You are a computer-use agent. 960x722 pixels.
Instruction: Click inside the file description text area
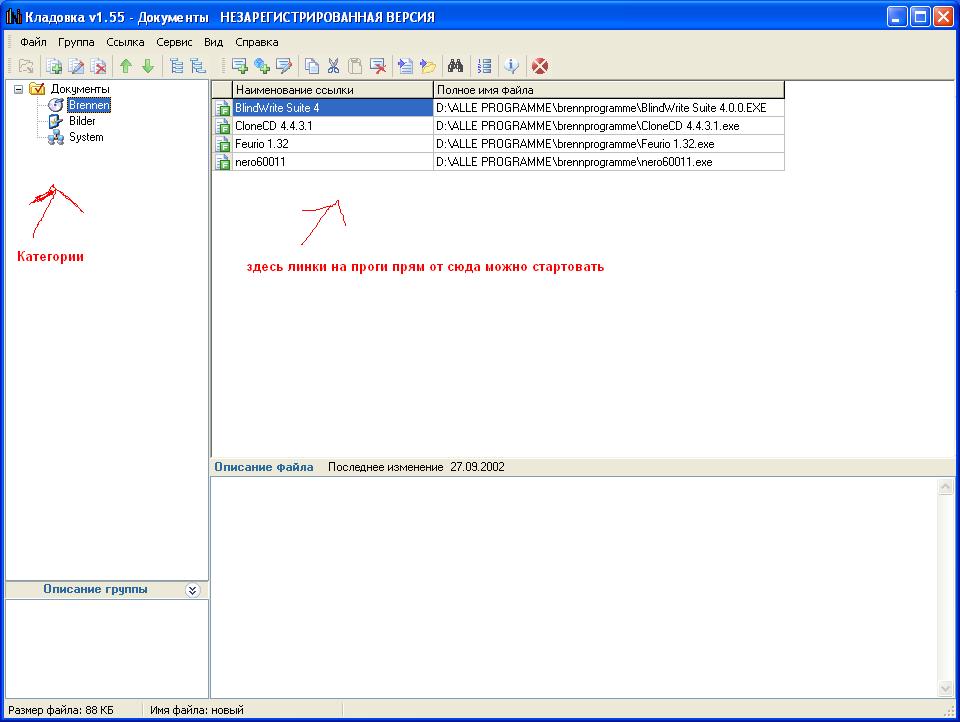pos(574,587)
